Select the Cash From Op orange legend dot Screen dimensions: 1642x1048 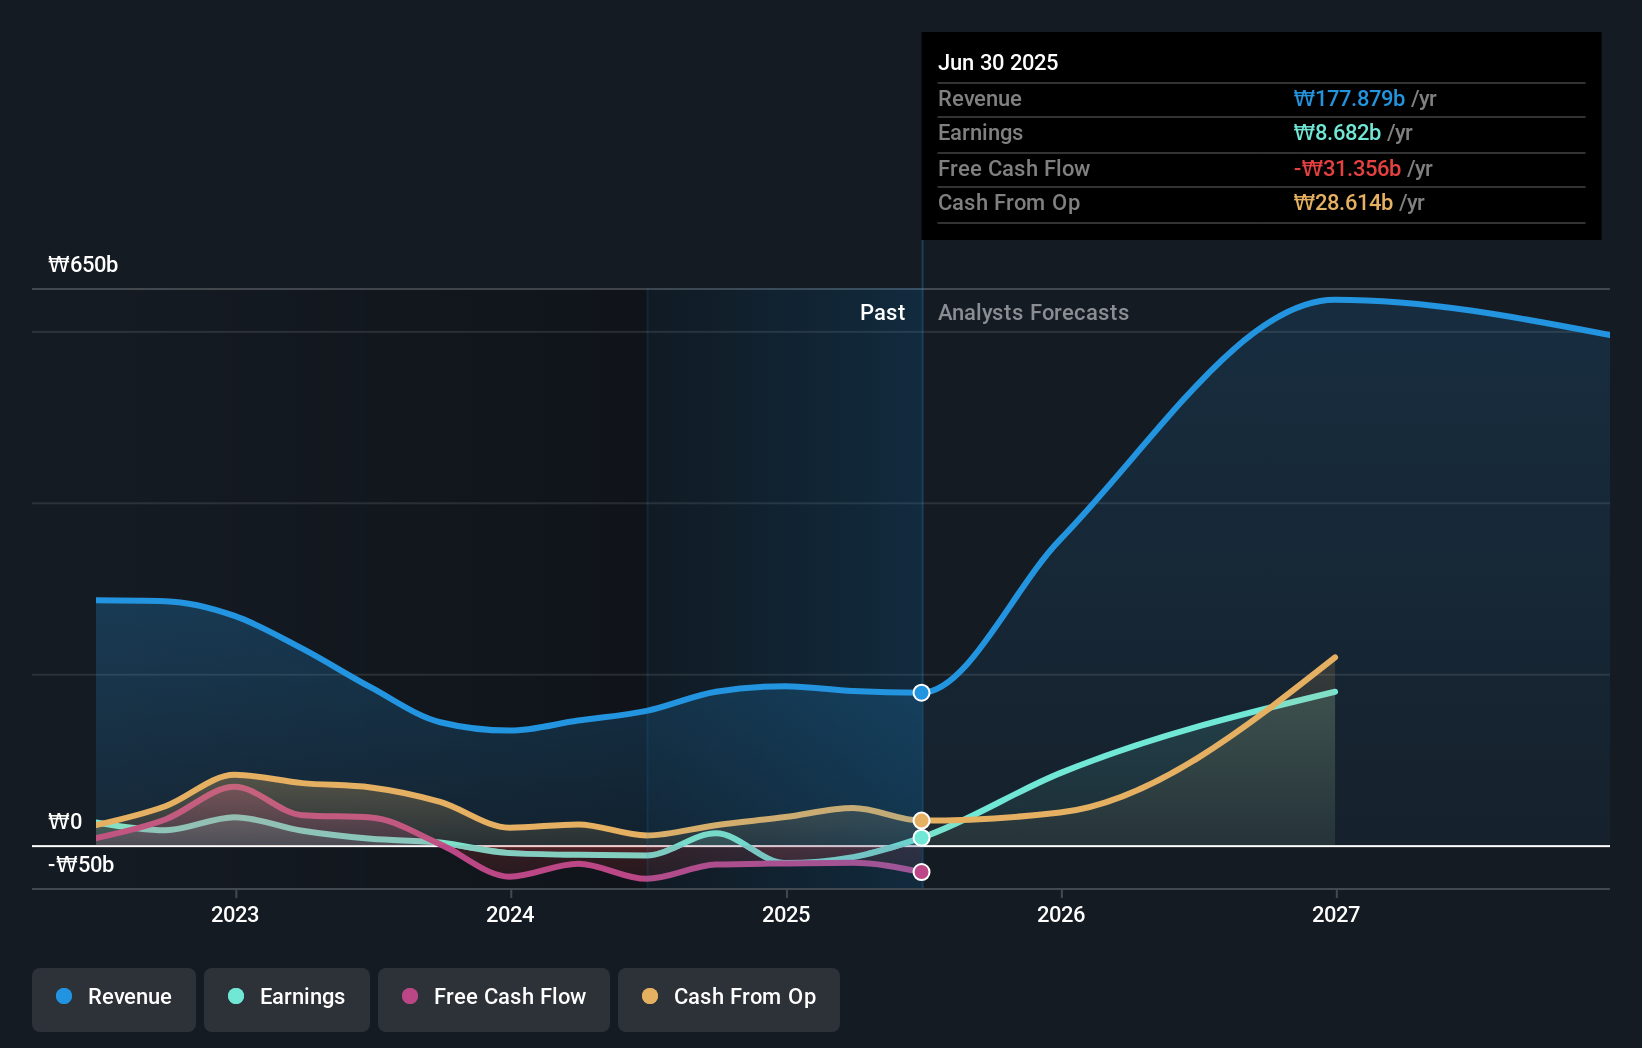(649, 997)
